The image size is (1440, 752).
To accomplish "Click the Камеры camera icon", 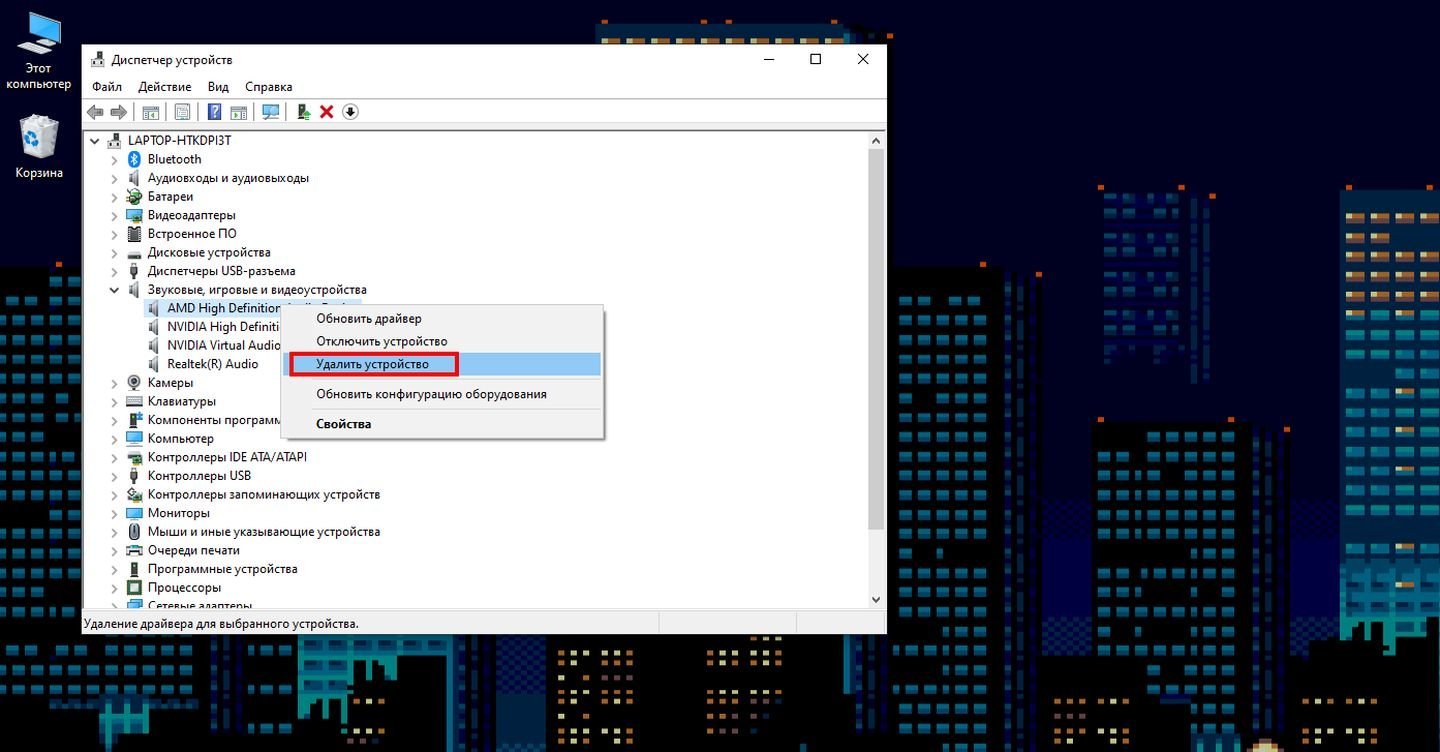I will click(x=135, y=383).
